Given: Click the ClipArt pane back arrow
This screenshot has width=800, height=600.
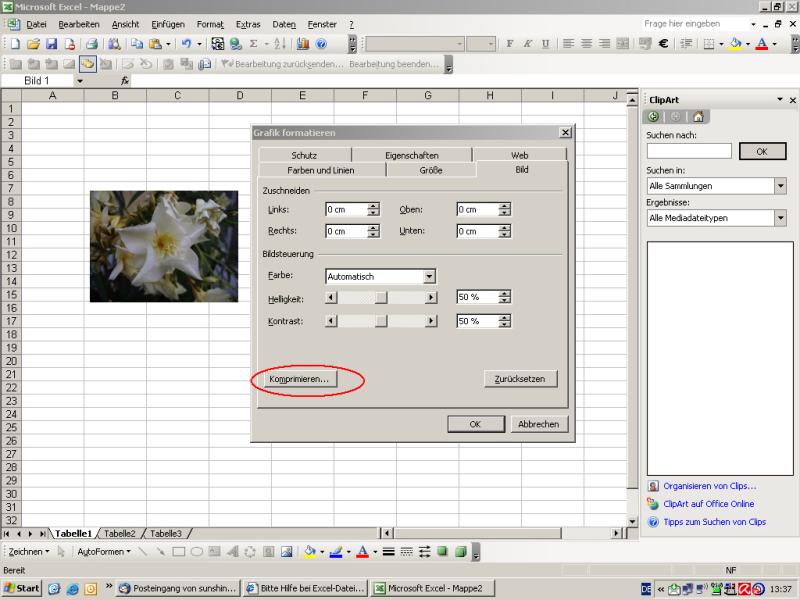Looking at the screenshot, I should (654, 117).
